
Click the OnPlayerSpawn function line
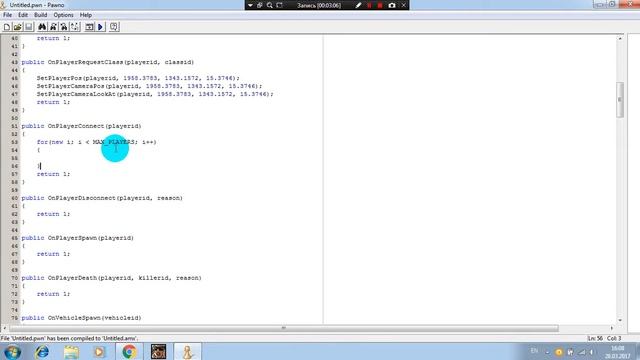click(x=78, y=238)
